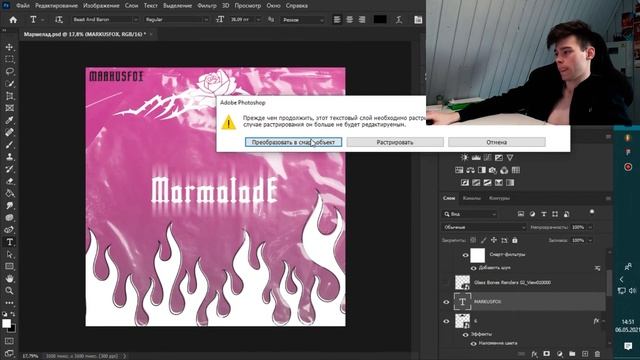Hide layer 6 with eye icon

pyautogui.click(x=446, y=321)
